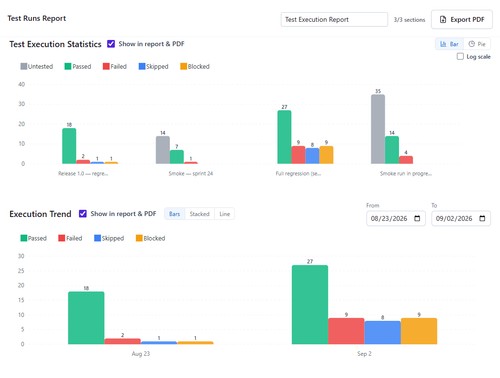Image resolution: width=500 pixels, height=378 pixels.
Task: Enable the Log scale checkbox
Action: [460, 56]
